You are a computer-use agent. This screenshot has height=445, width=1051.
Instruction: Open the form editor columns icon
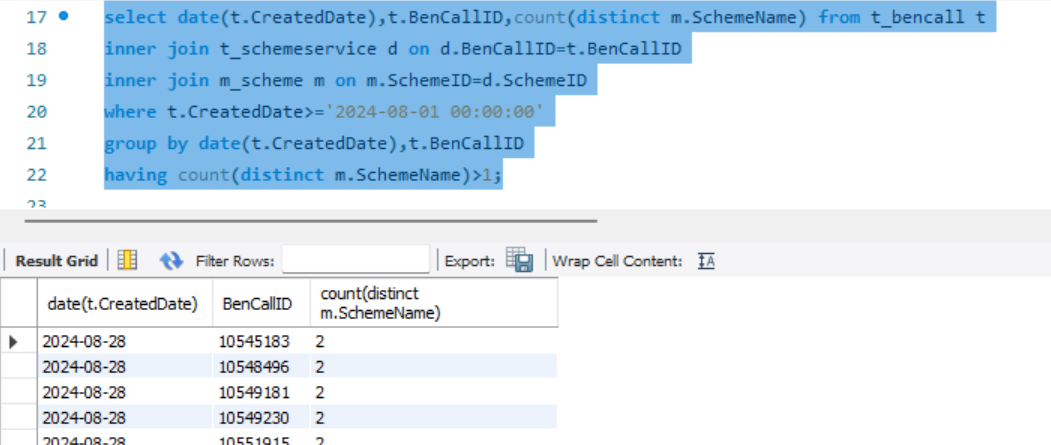(x=127, y=260)
